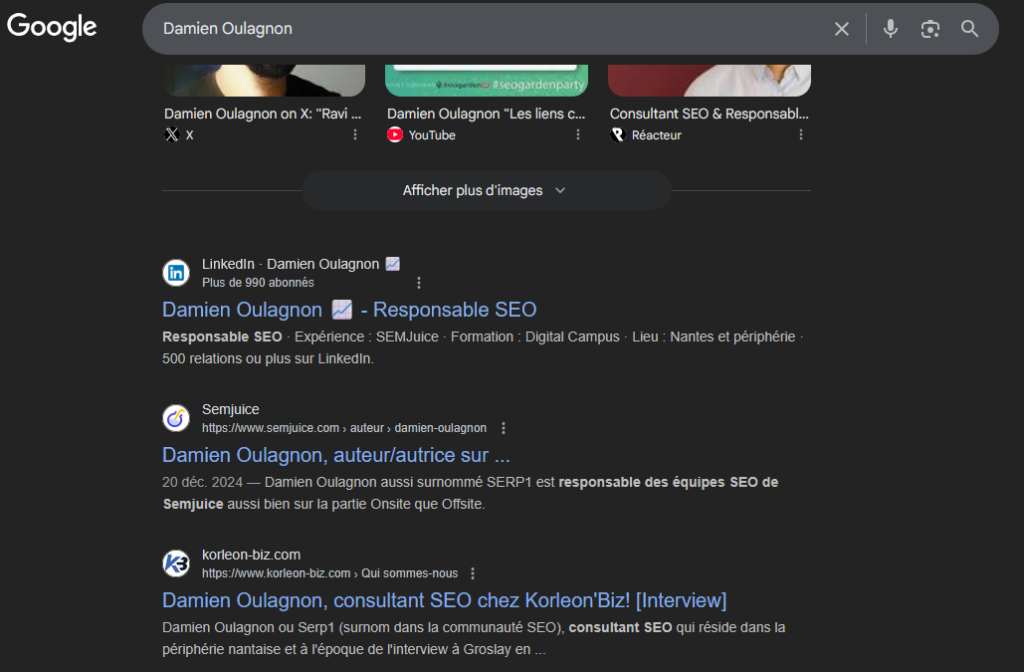Open more options for the YouTube image result

point(578,135)
